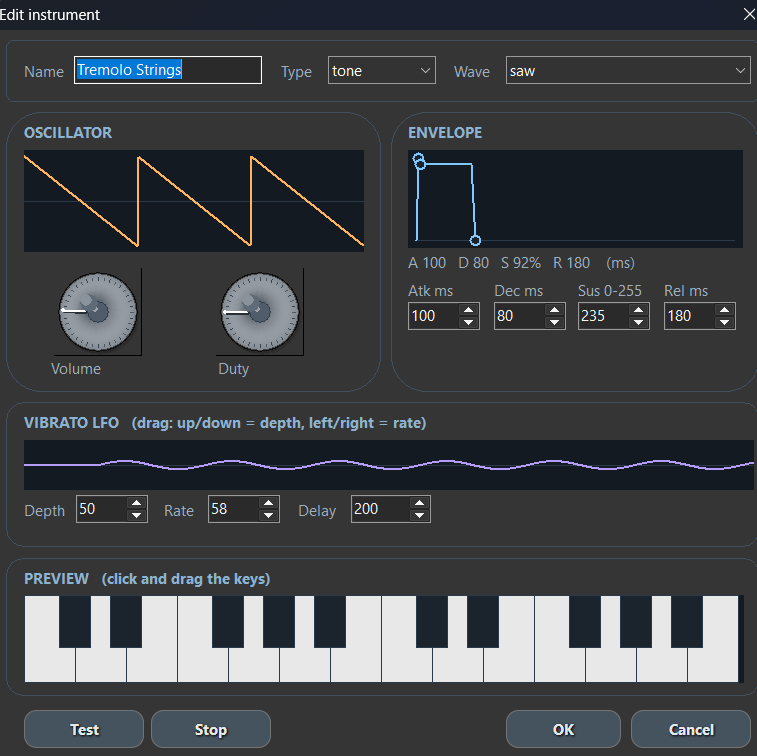Screen dimensions: 757x756
Task: Decrease Dec ms with down arrow
Action: click(x=554, y=322)
